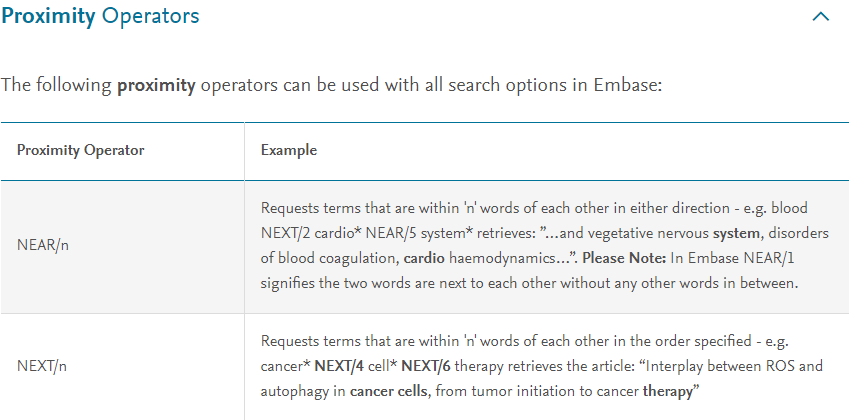
Task: Collapse the Proximity Operators section chevron
Action: 820,17
